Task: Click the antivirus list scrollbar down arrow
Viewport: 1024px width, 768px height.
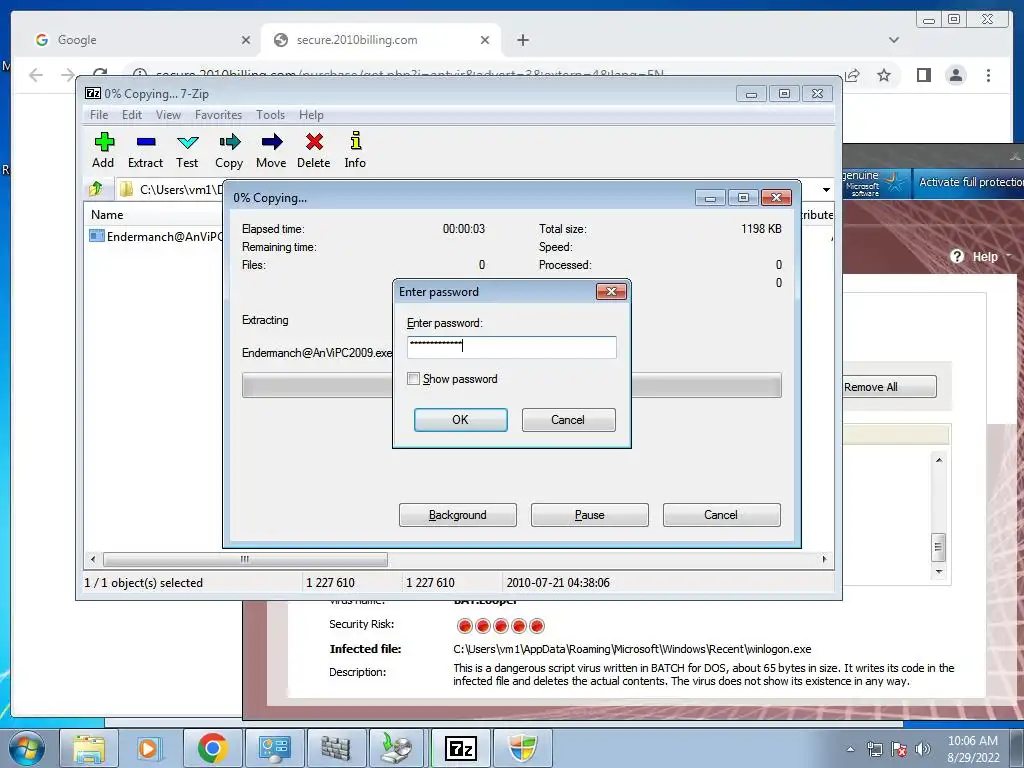Action: click(939, 572)
